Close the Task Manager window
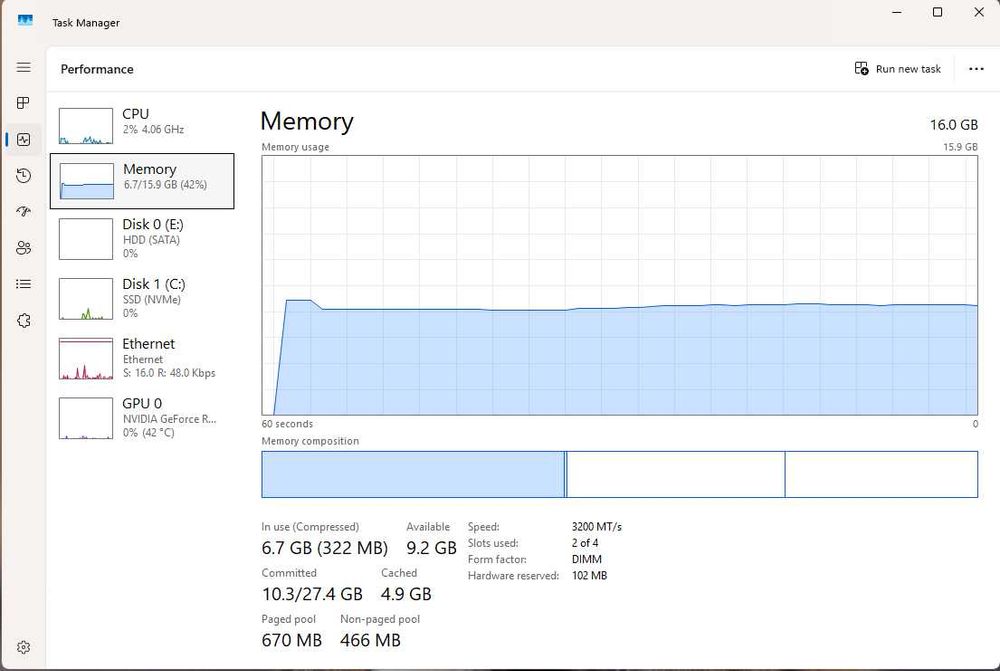 pyautogui.click(x=979, y=12)
